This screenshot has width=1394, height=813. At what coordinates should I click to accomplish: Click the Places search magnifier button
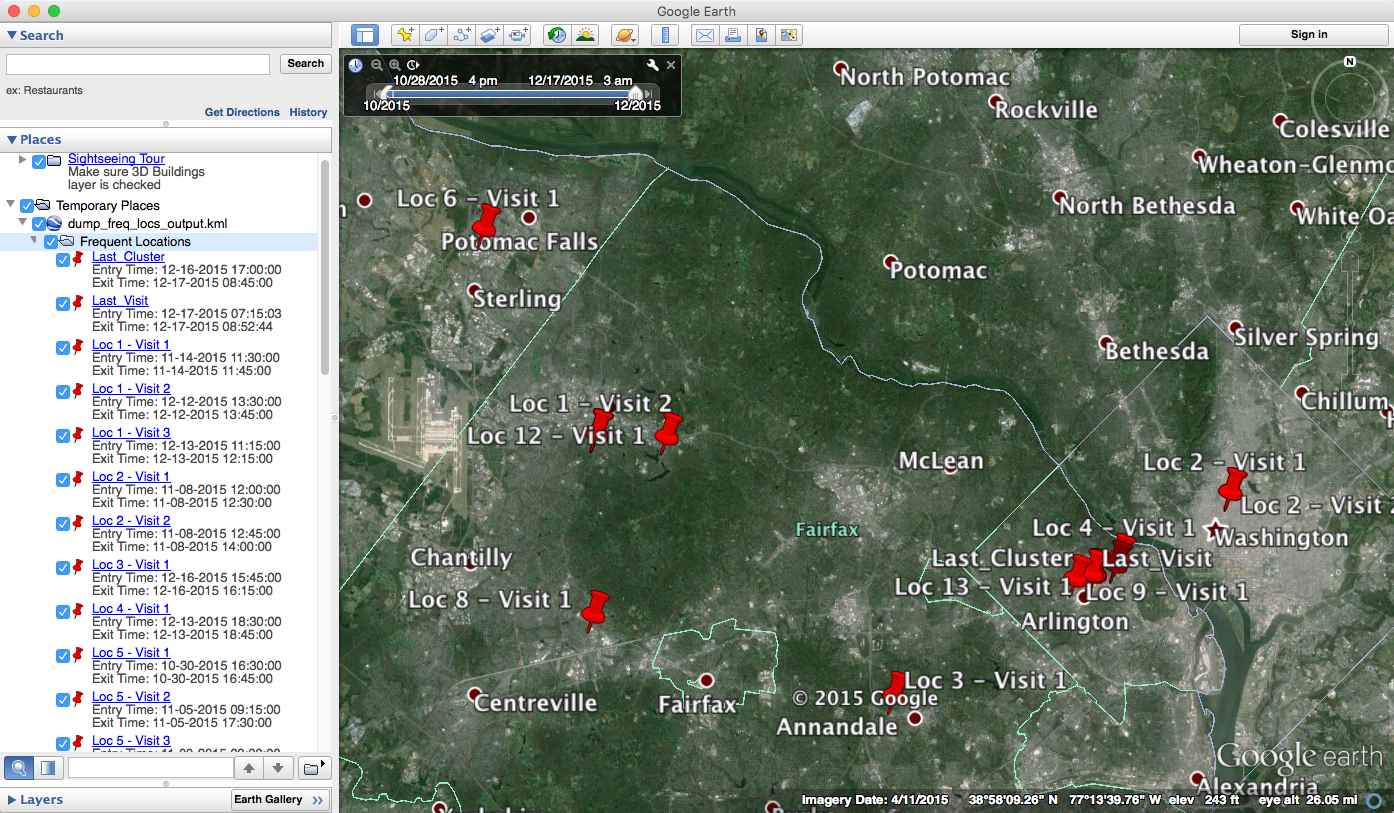[x=18, y=768]
